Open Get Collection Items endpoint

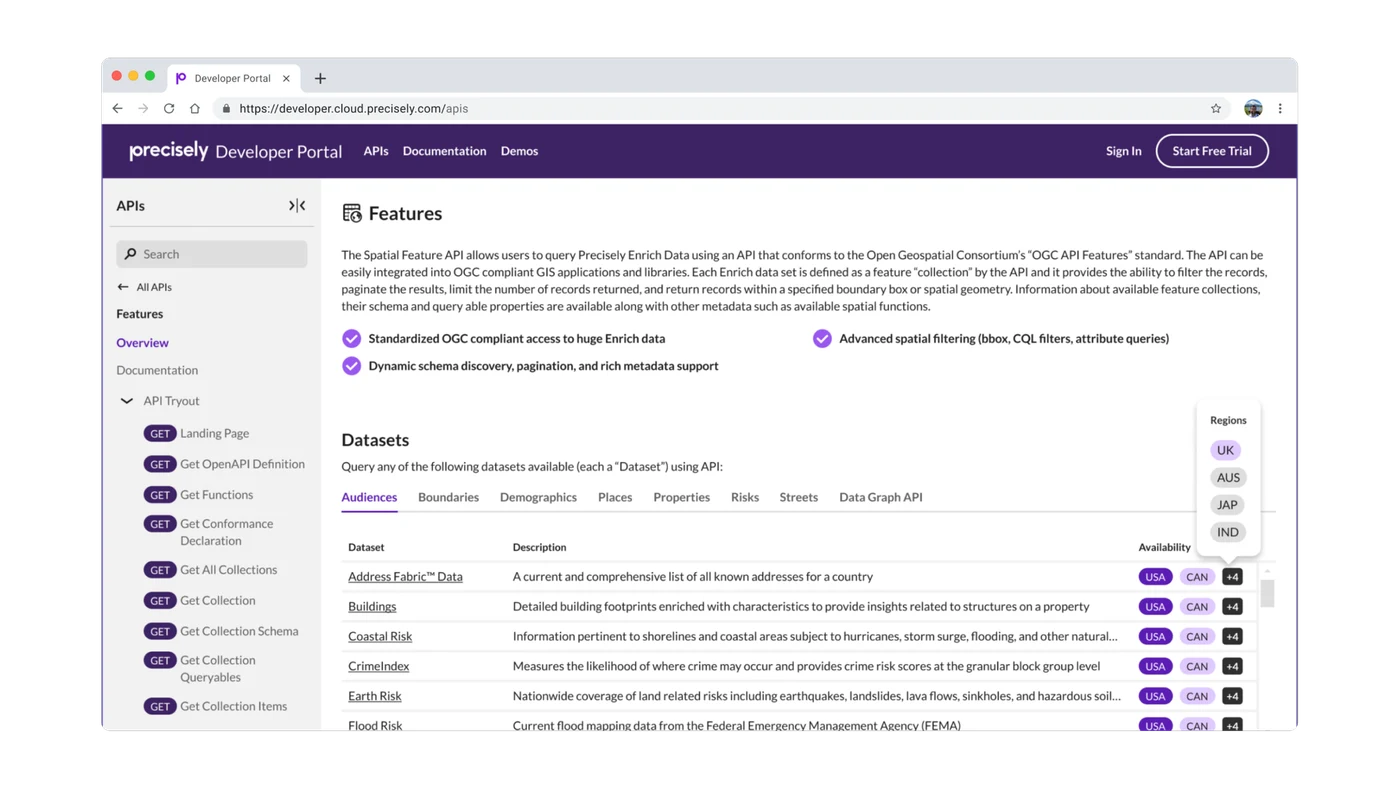pyautogui.click(x=233, y=706)
